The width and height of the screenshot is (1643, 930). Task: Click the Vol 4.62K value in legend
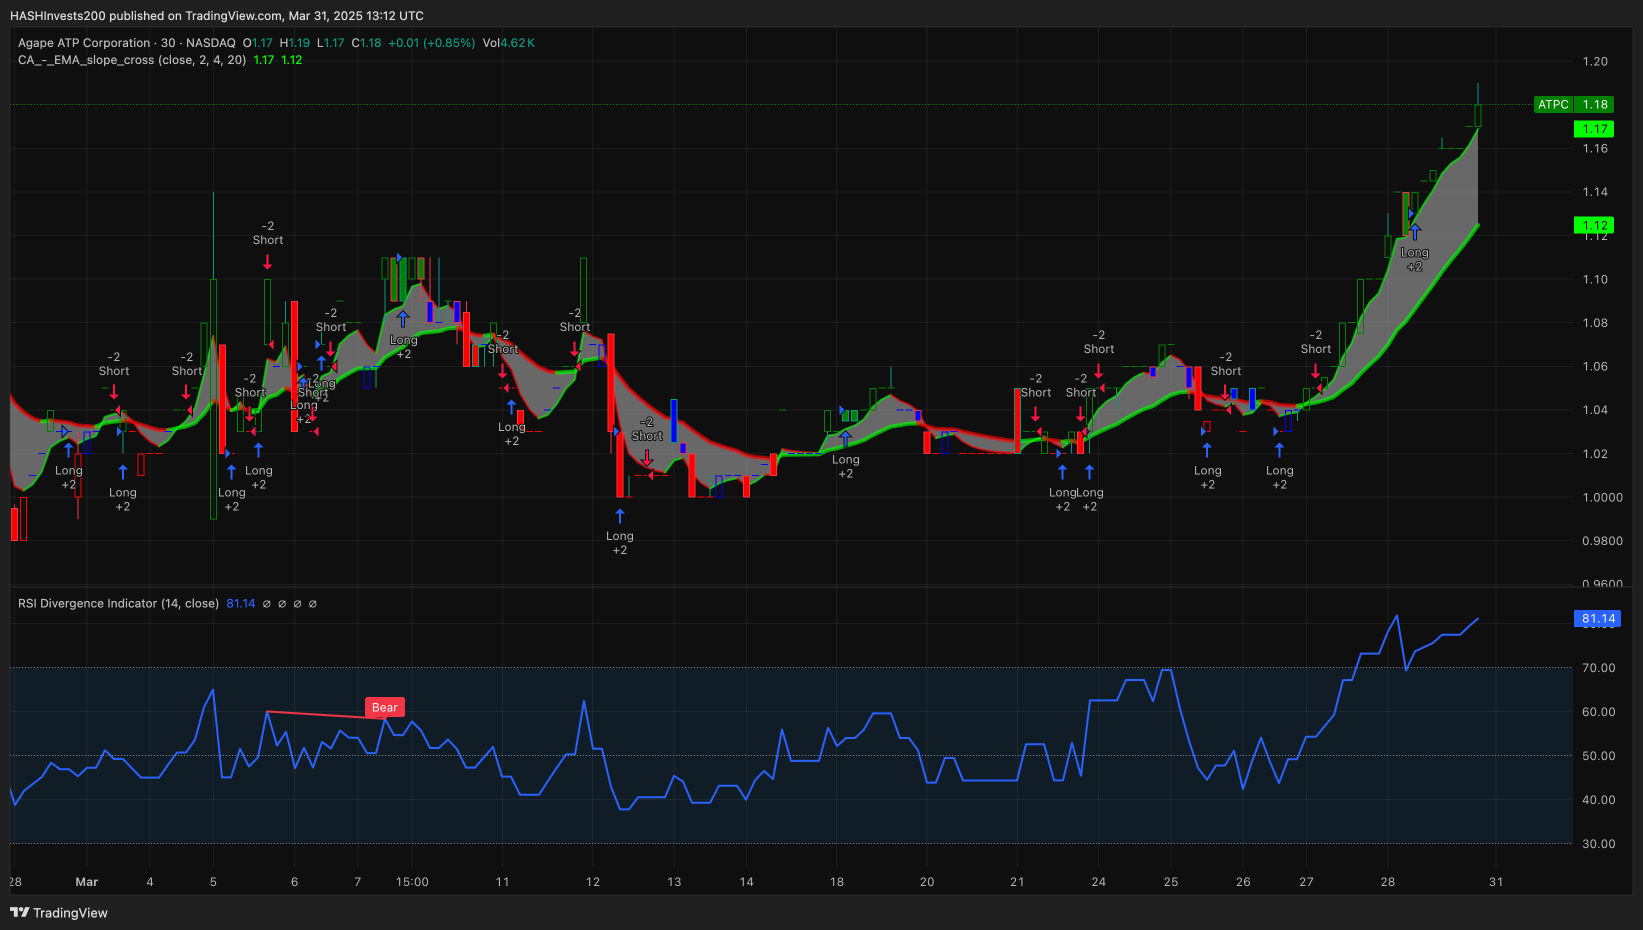click(x=509, y=43)
